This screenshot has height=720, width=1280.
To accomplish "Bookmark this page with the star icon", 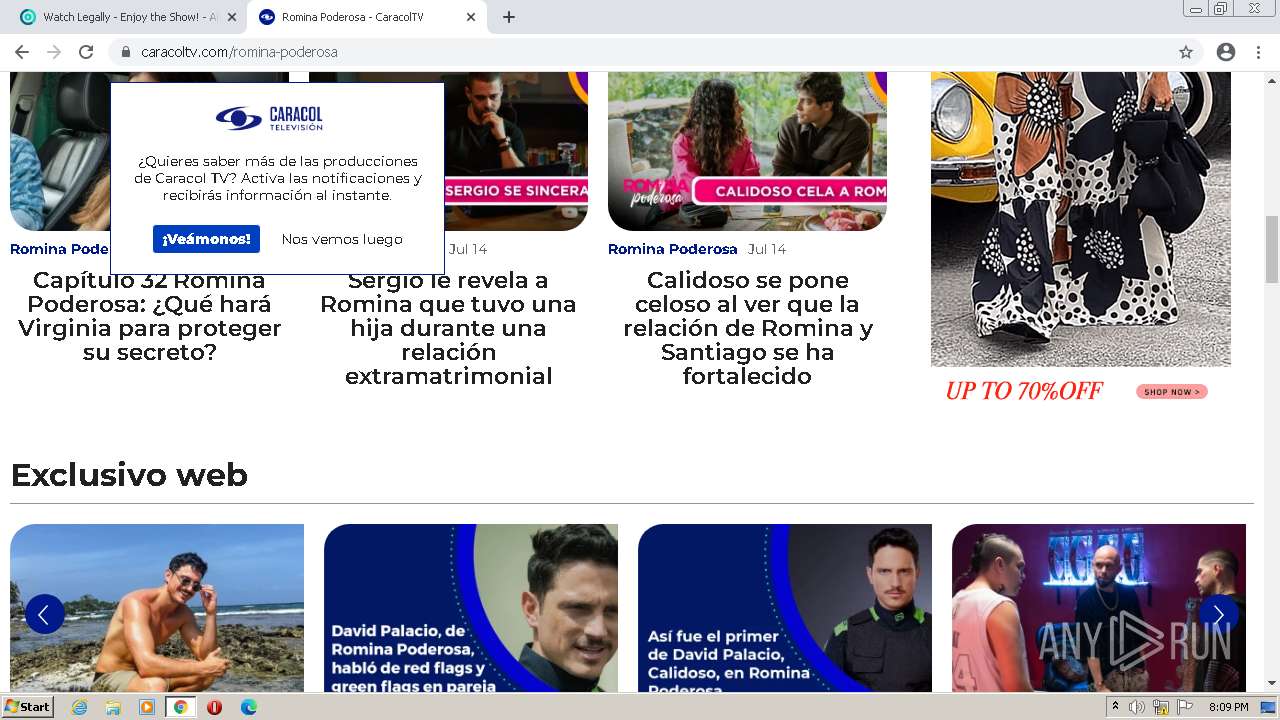I will pyautogui.click(x=1186, y=52).
